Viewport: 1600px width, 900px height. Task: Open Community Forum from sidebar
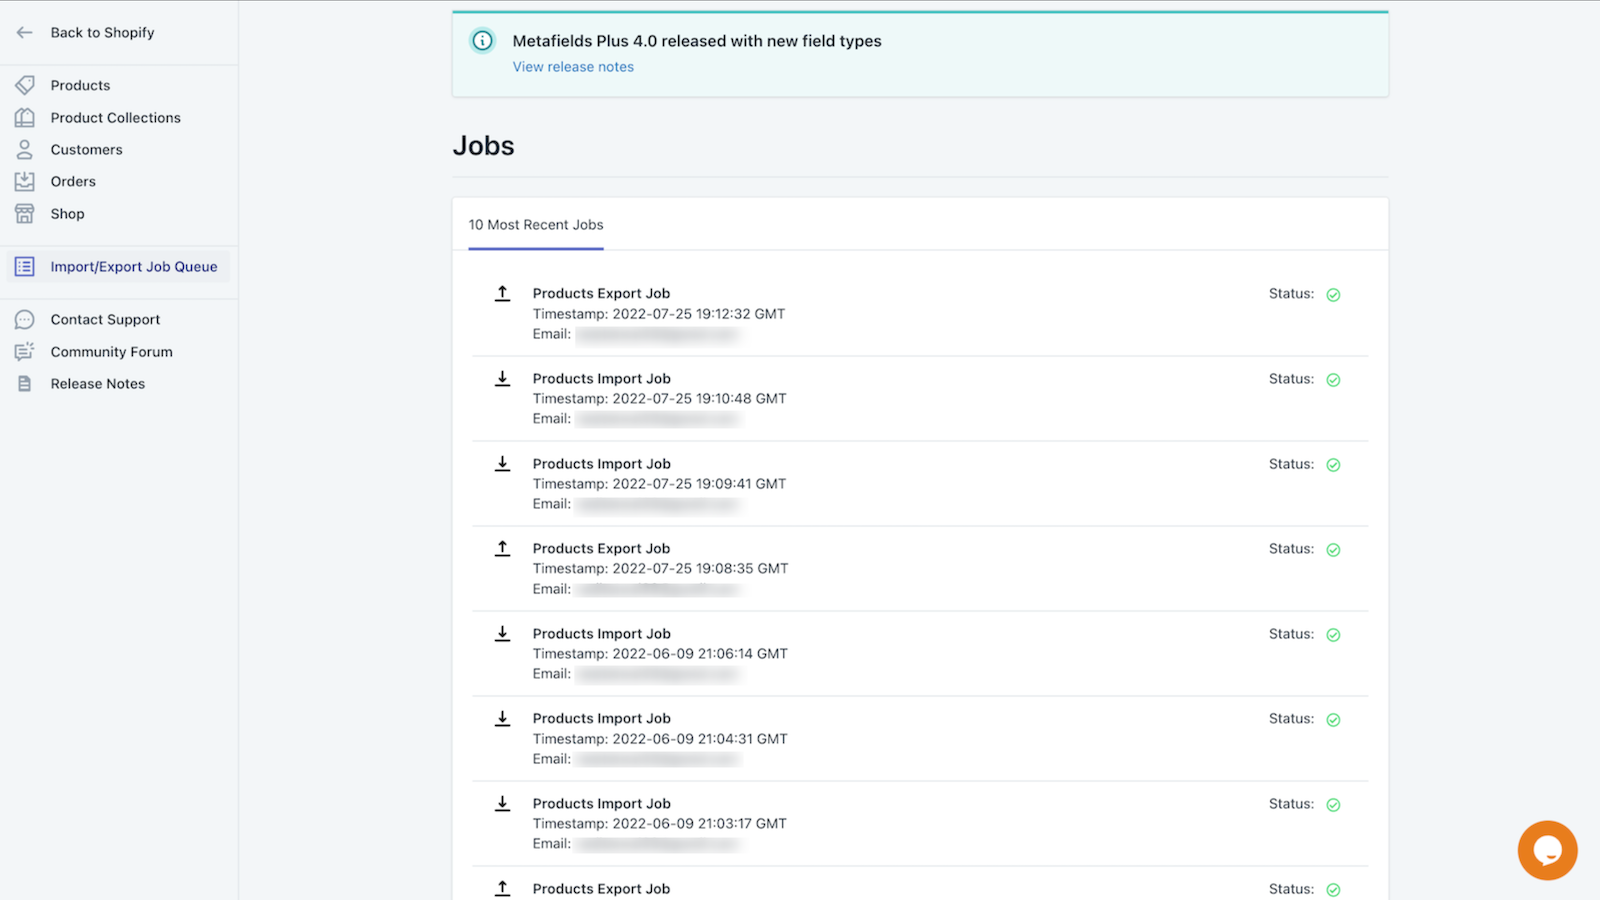[x=111, y=352]
